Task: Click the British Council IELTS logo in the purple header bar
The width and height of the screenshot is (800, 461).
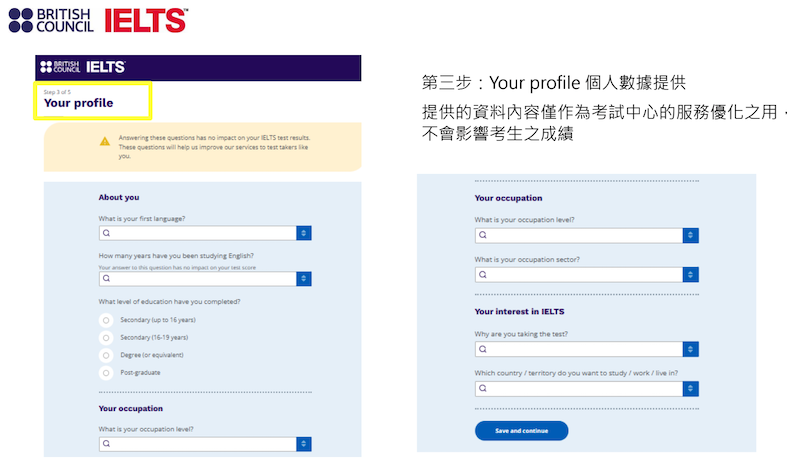Action: click(x=83, y=67)
